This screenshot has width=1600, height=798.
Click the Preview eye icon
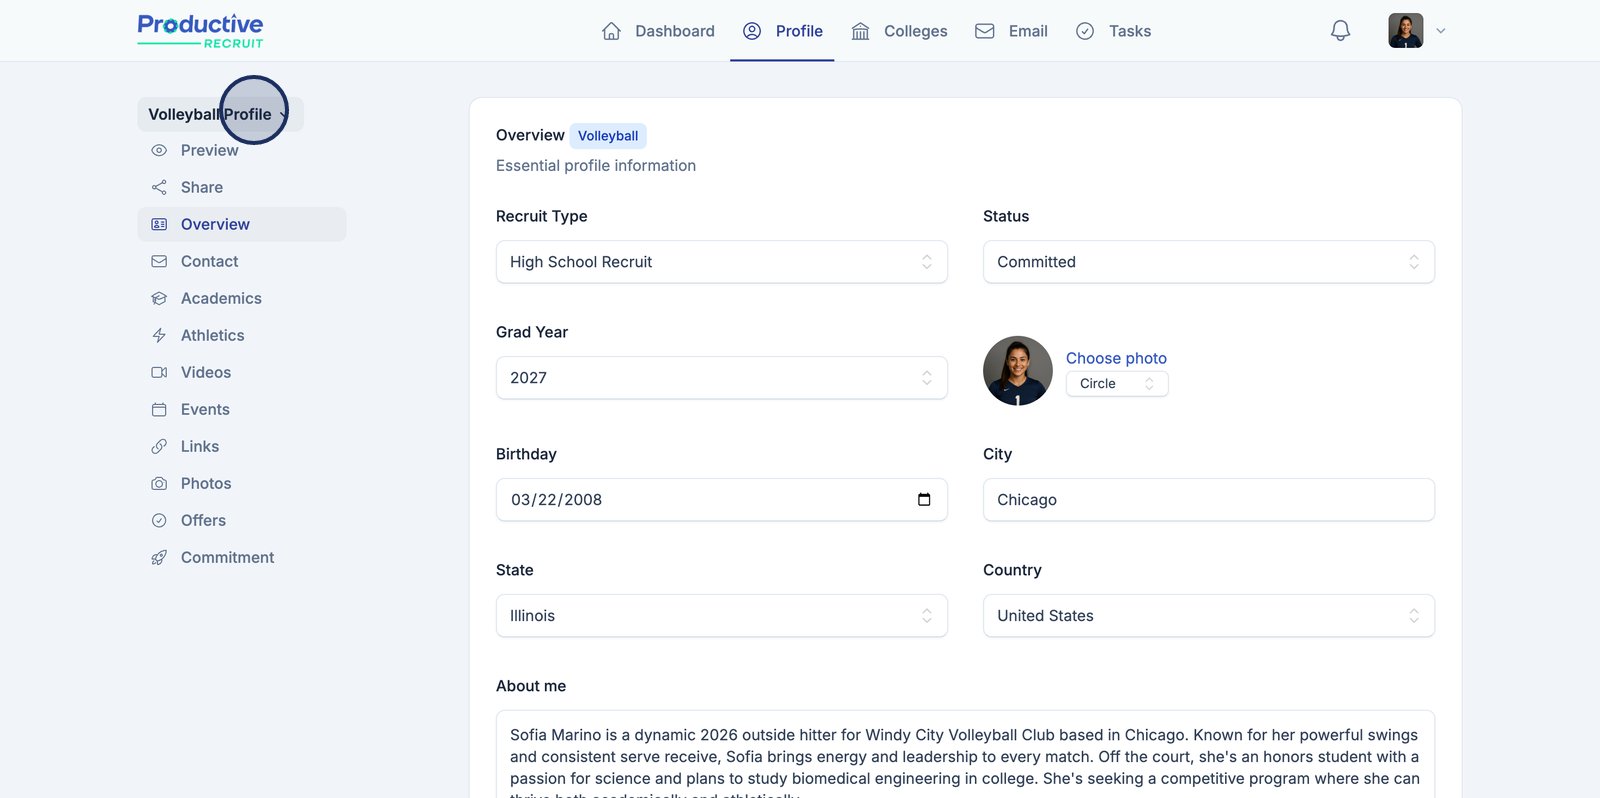159,151
